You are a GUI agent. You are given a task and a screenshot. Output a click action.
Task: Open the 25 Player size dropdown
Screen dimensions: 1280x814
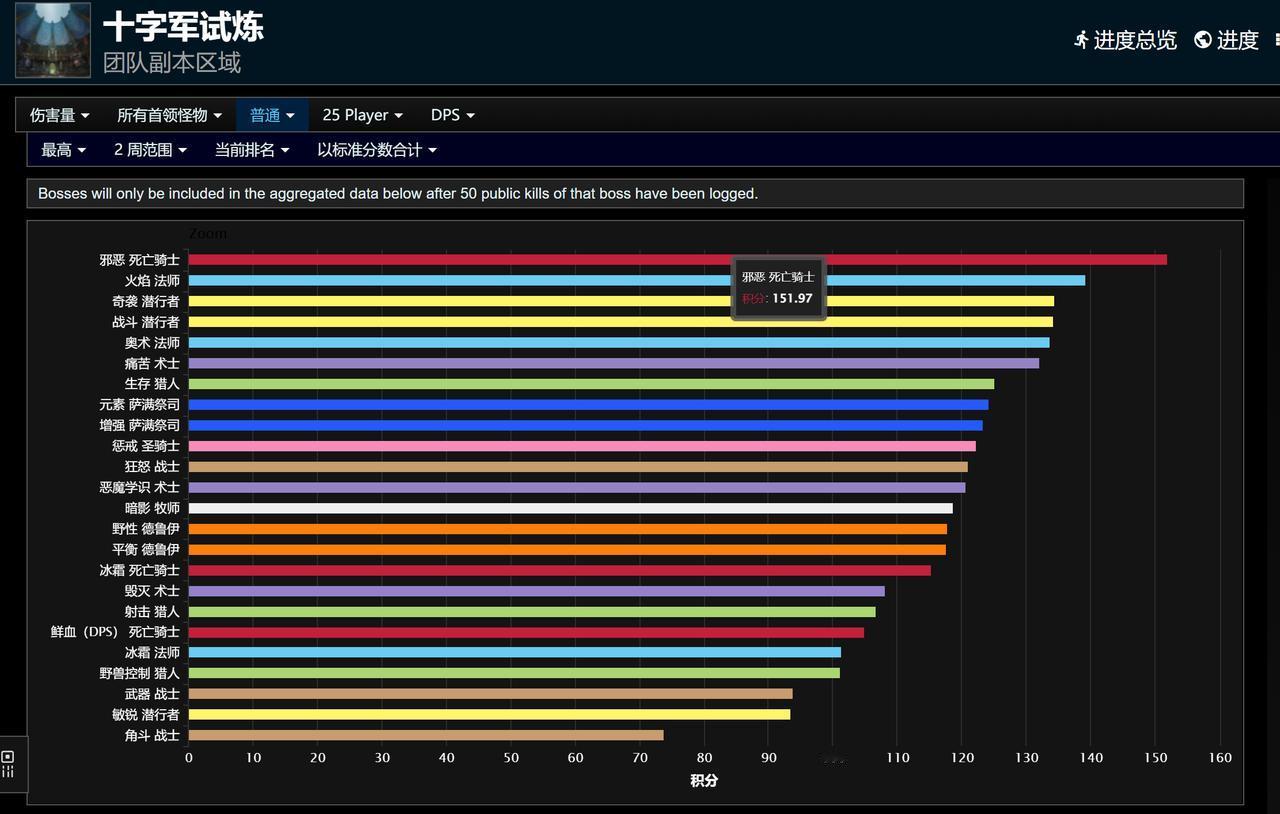point(362,115)
